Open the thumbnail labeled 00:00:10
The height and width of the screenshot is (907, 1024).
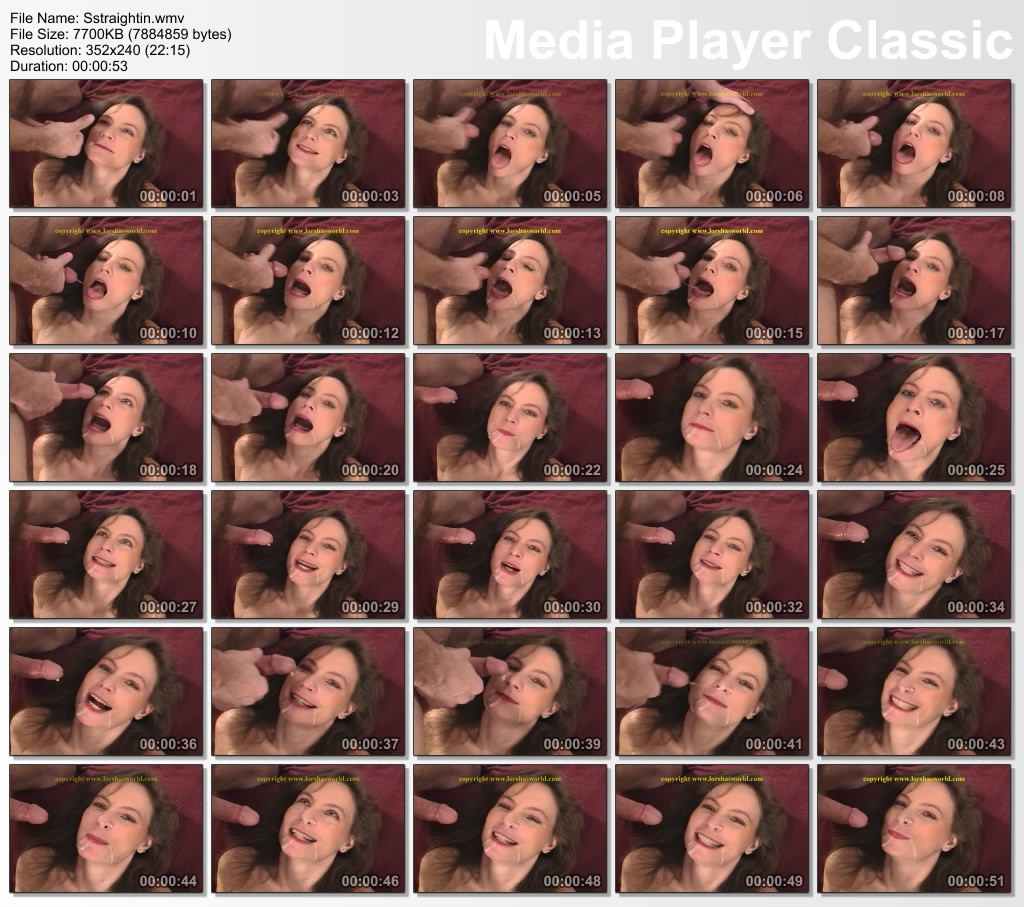[x=106, y=280]
